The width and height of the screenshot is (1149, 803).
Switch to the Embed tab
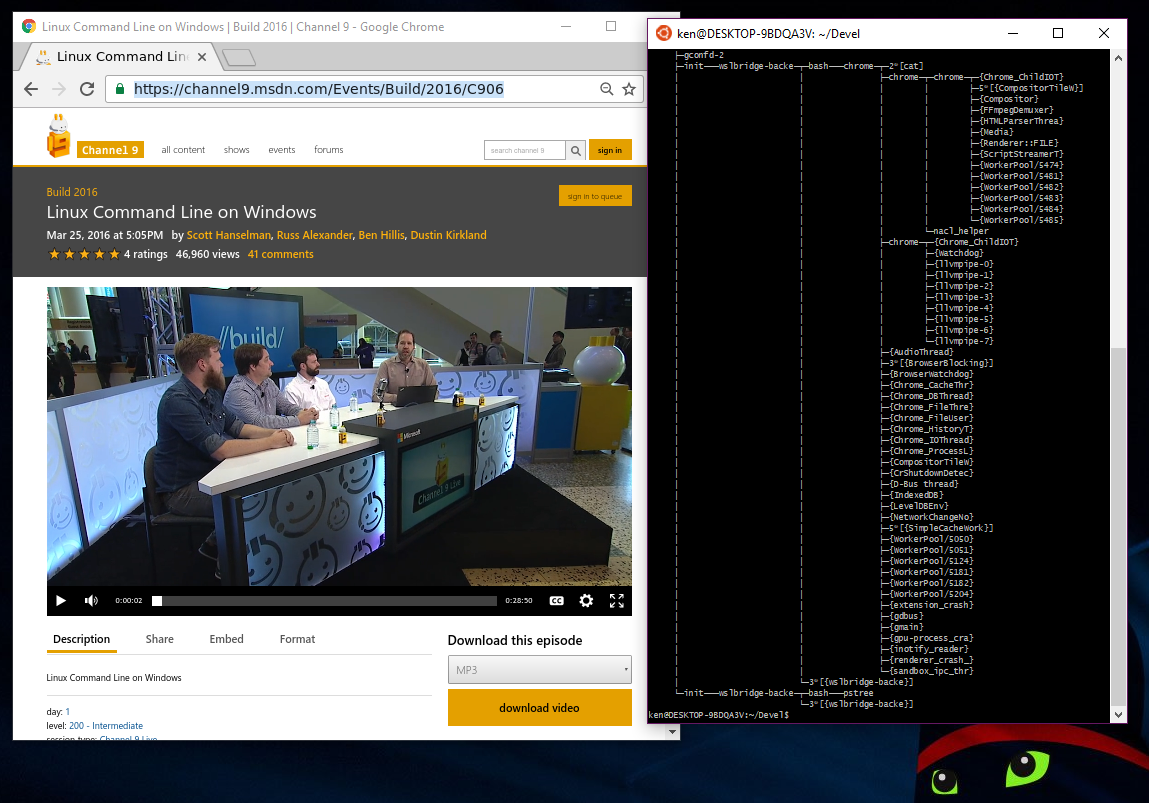coord(226,639)
